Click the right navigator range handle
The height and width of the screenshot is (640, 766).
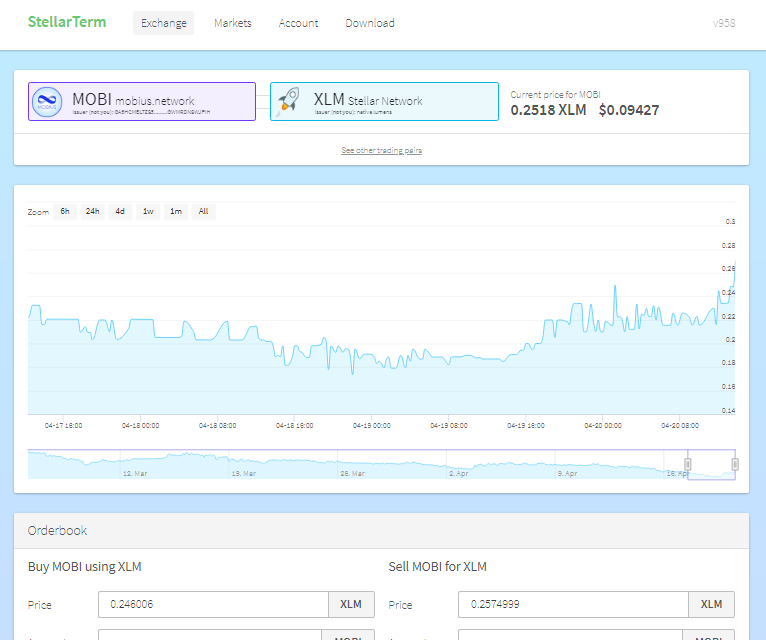[x=735, y=464]
